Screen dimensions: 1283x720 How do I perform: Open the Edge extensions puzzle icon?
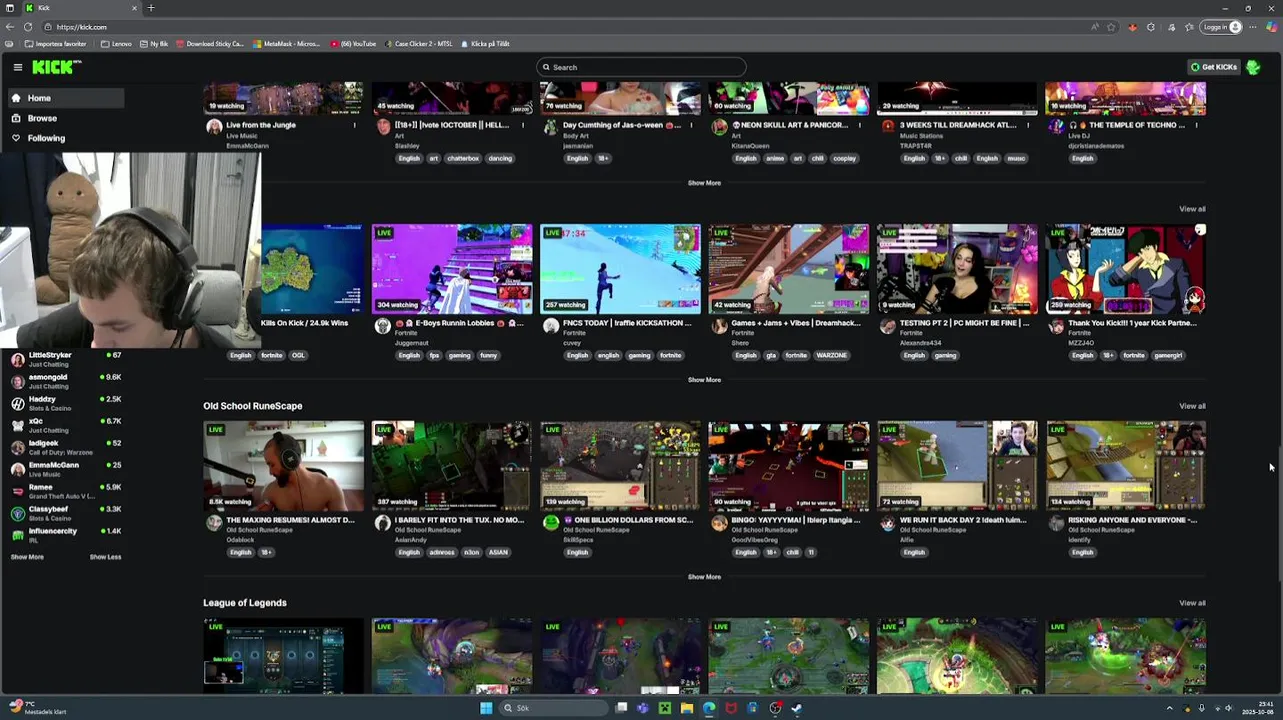tap(1150, 27)
